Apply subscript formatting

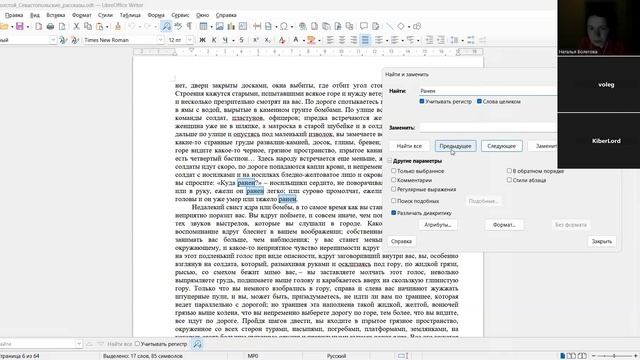click(x=267, y=40)
